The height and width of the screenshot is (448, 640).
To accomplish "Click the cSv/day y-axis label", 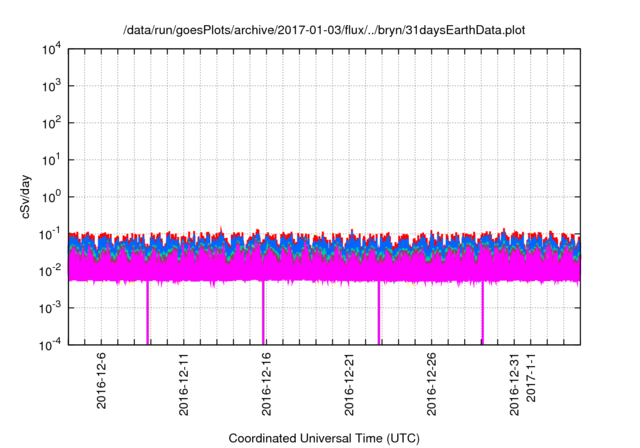I will click(x=26, y=197).
